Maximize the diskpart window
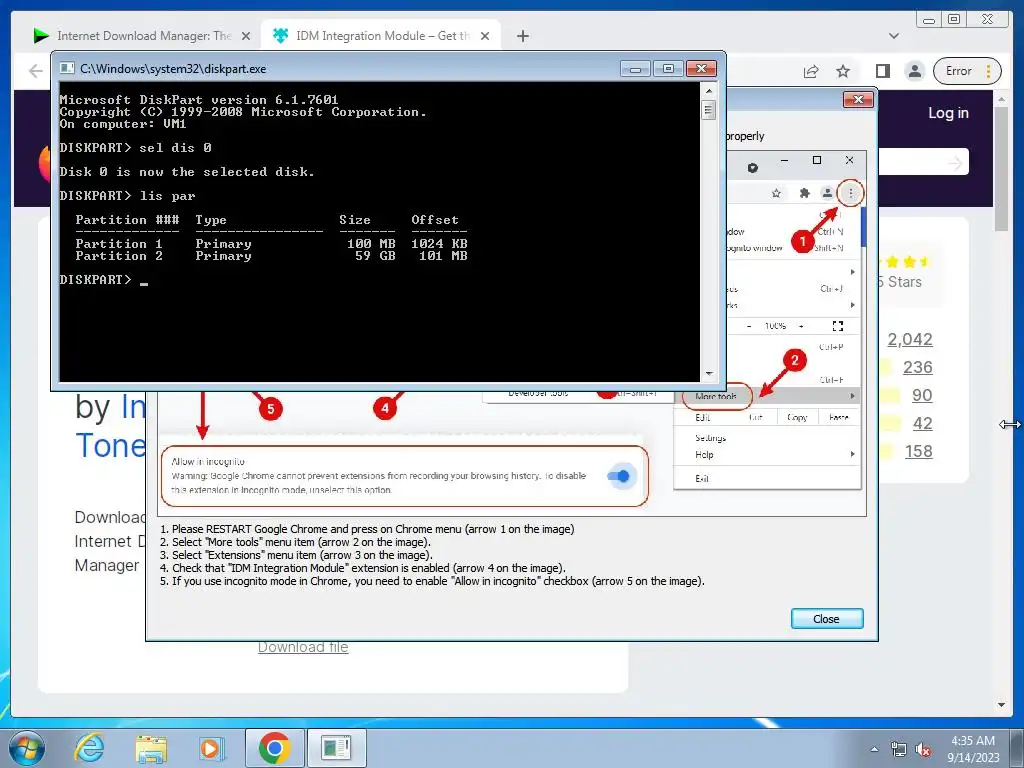The image size is (1024, 768). 668,69
